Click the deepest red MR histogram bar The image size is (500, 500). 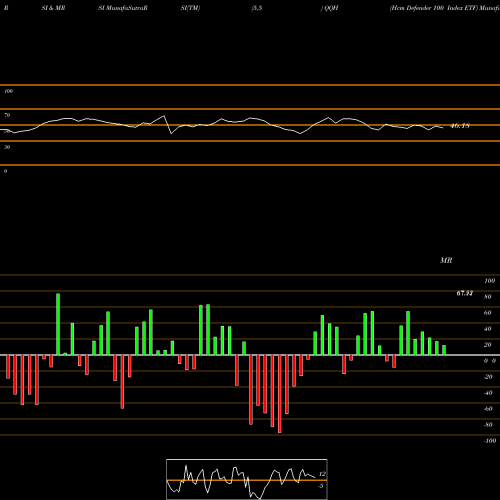click(x=279, y=394)
